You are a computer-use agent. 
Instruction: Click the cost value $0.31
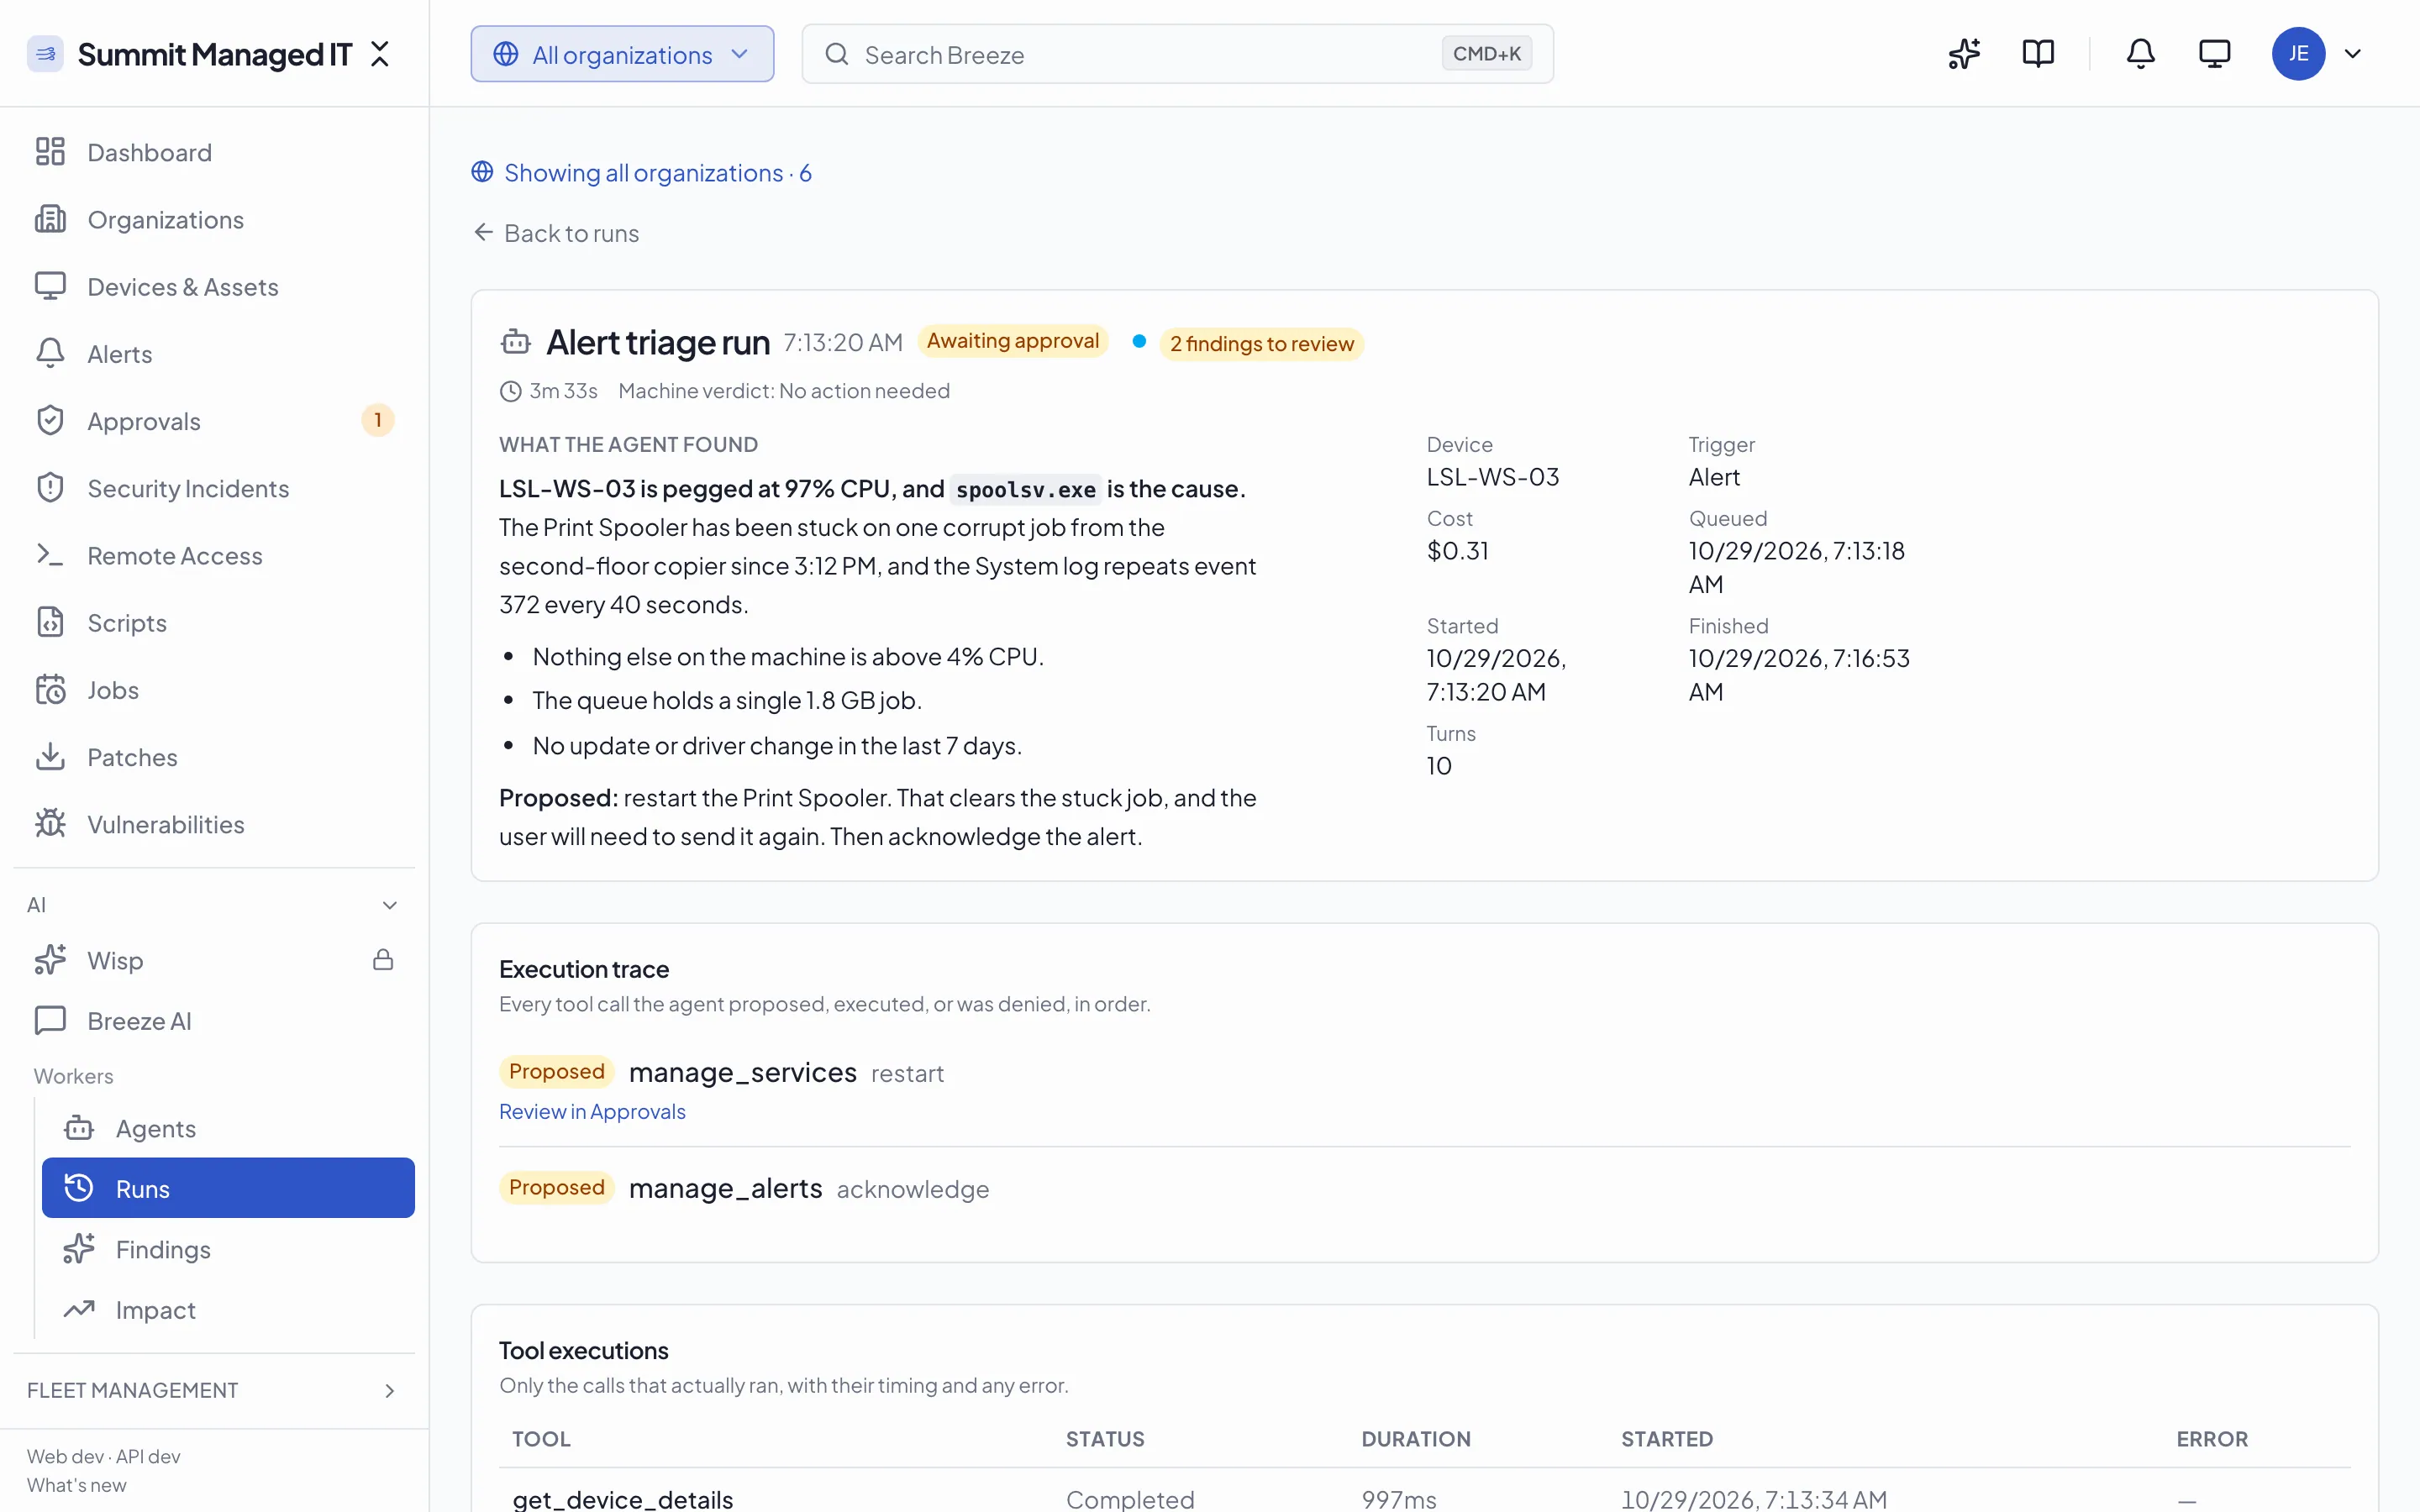1457,551
